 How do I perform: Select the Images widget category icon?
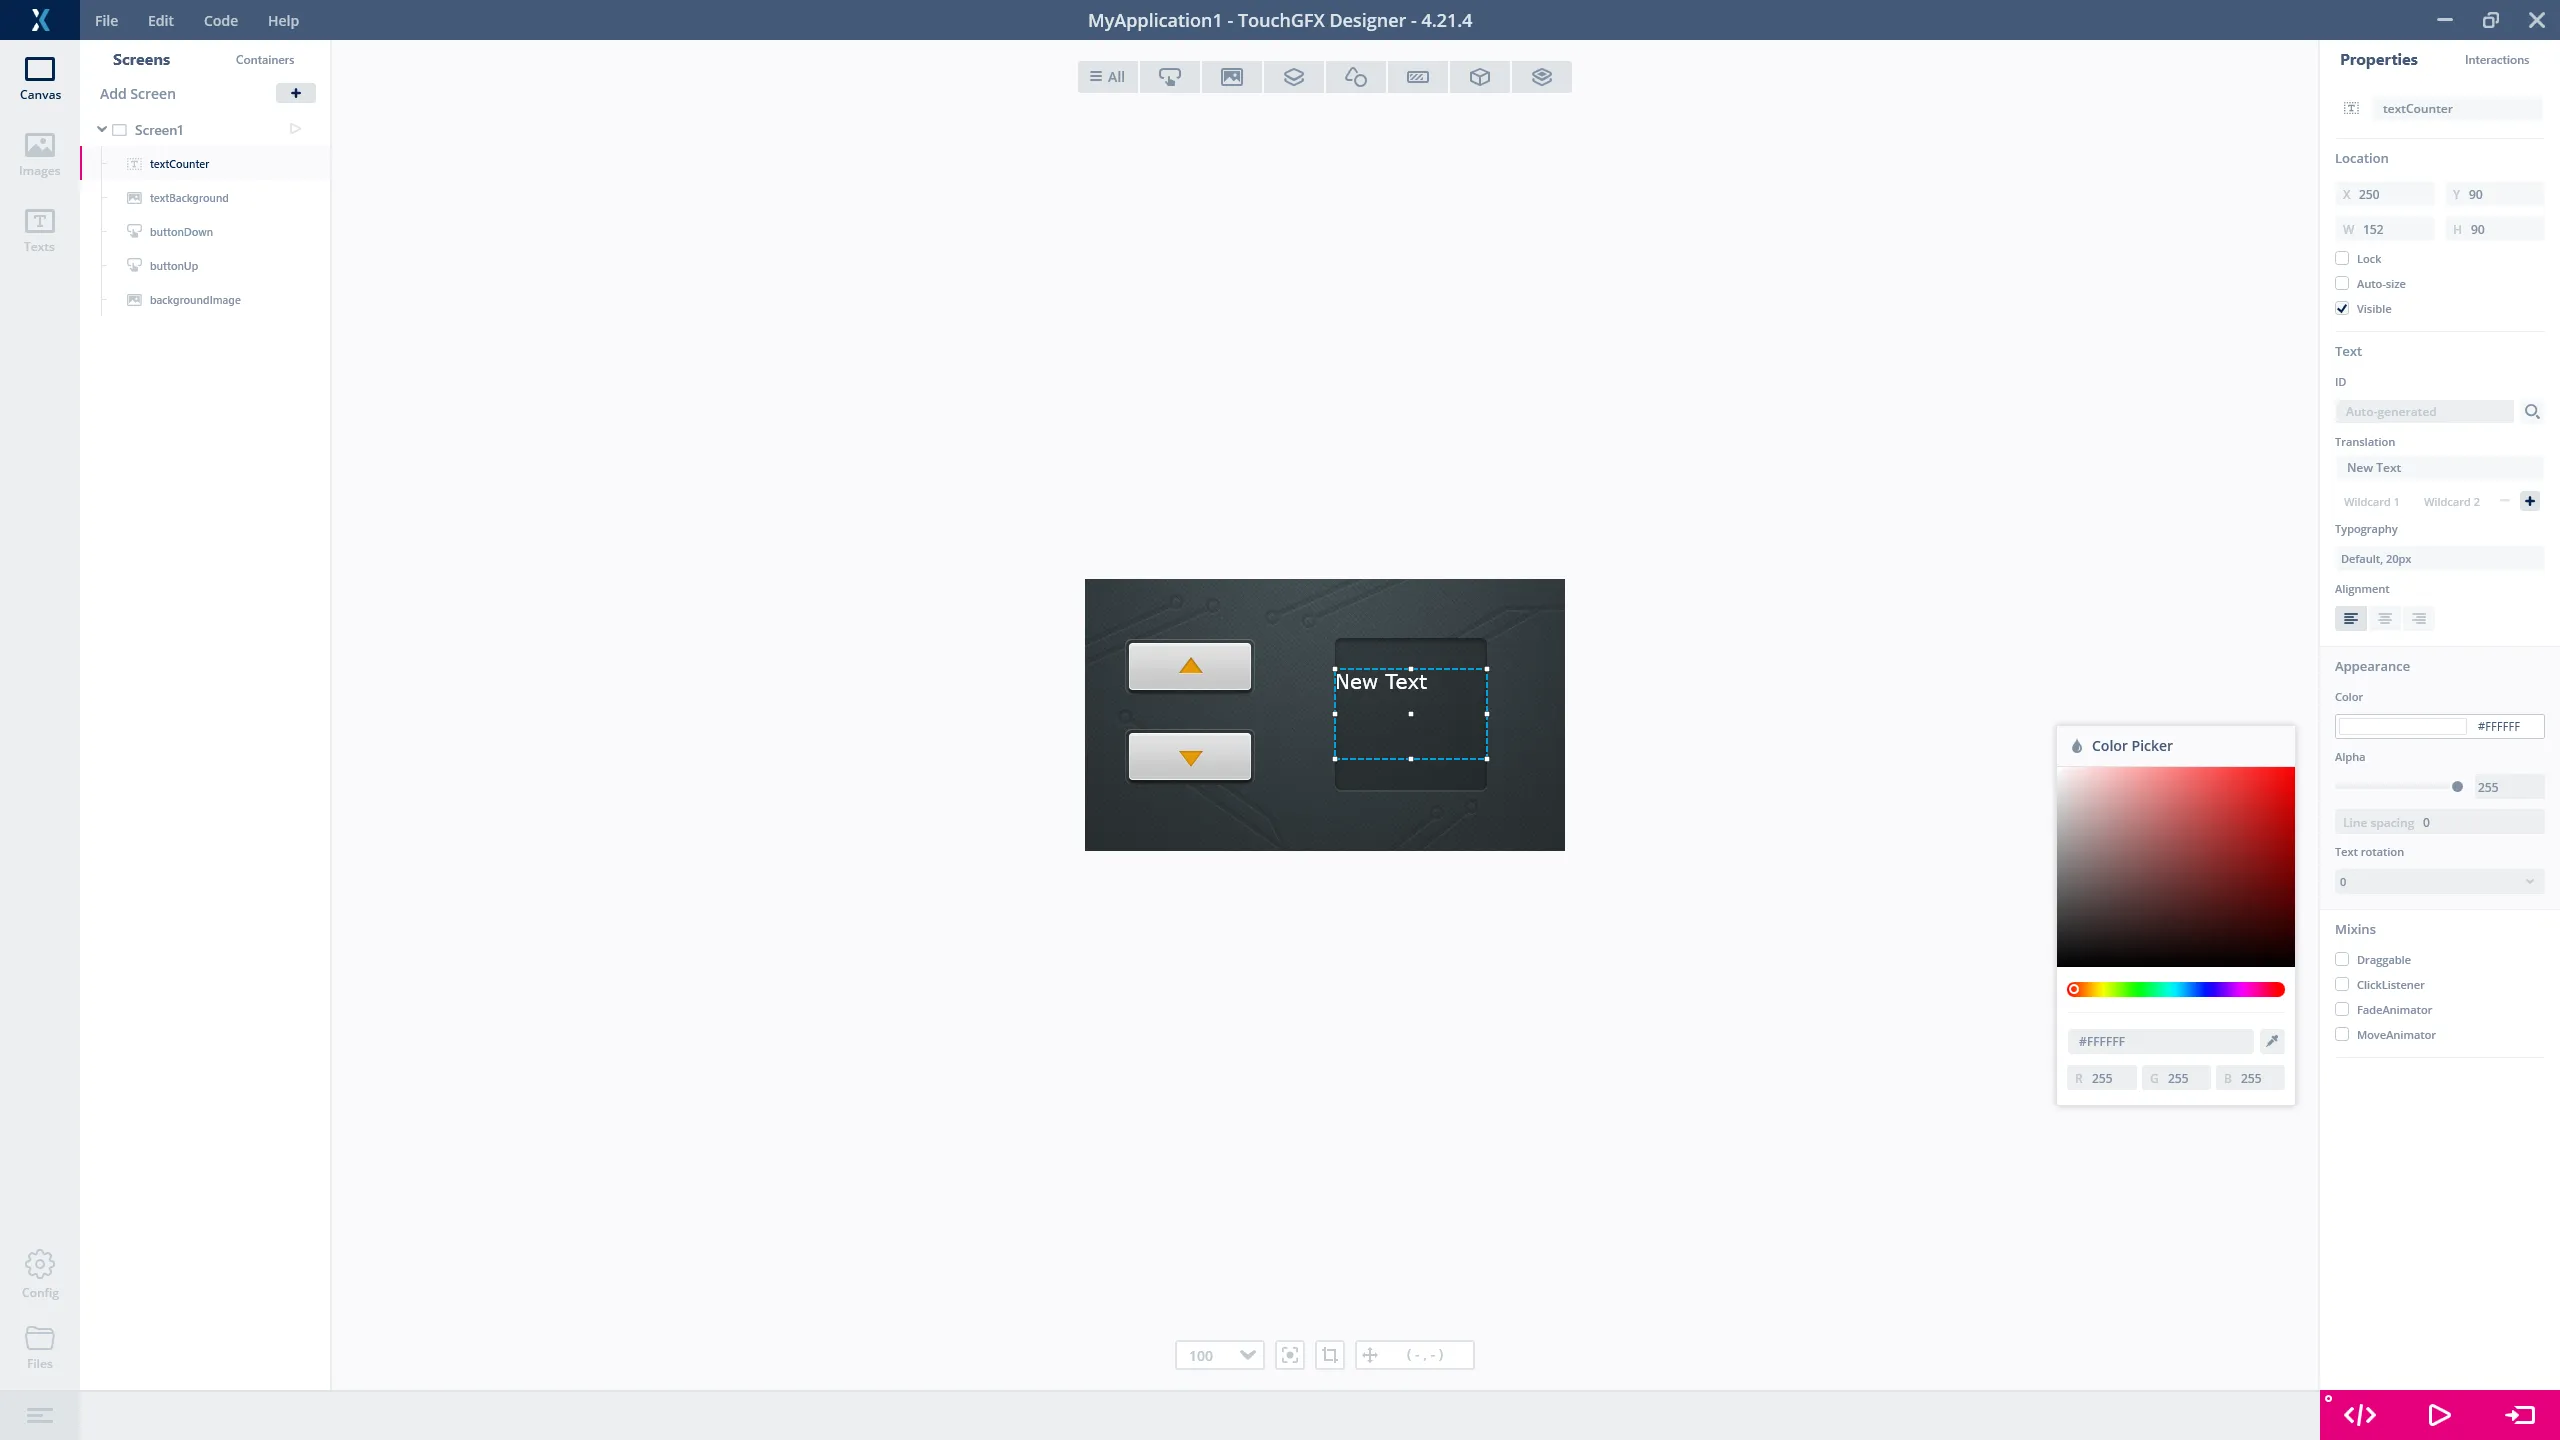pos(1231,77)
